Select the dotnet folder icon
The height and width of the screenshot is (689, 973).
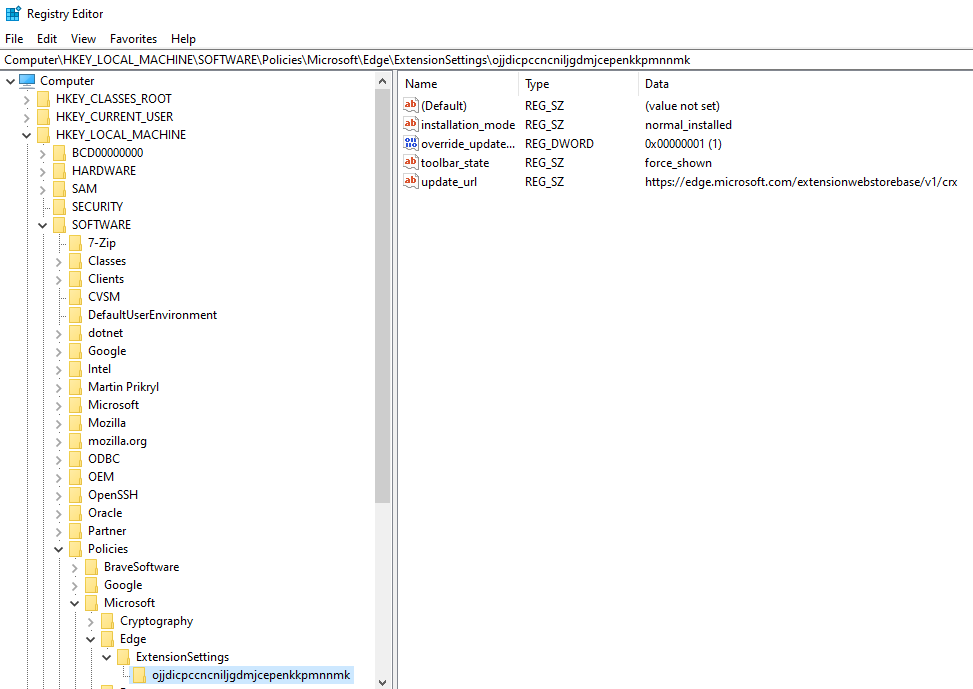click(x=76, y=333)
